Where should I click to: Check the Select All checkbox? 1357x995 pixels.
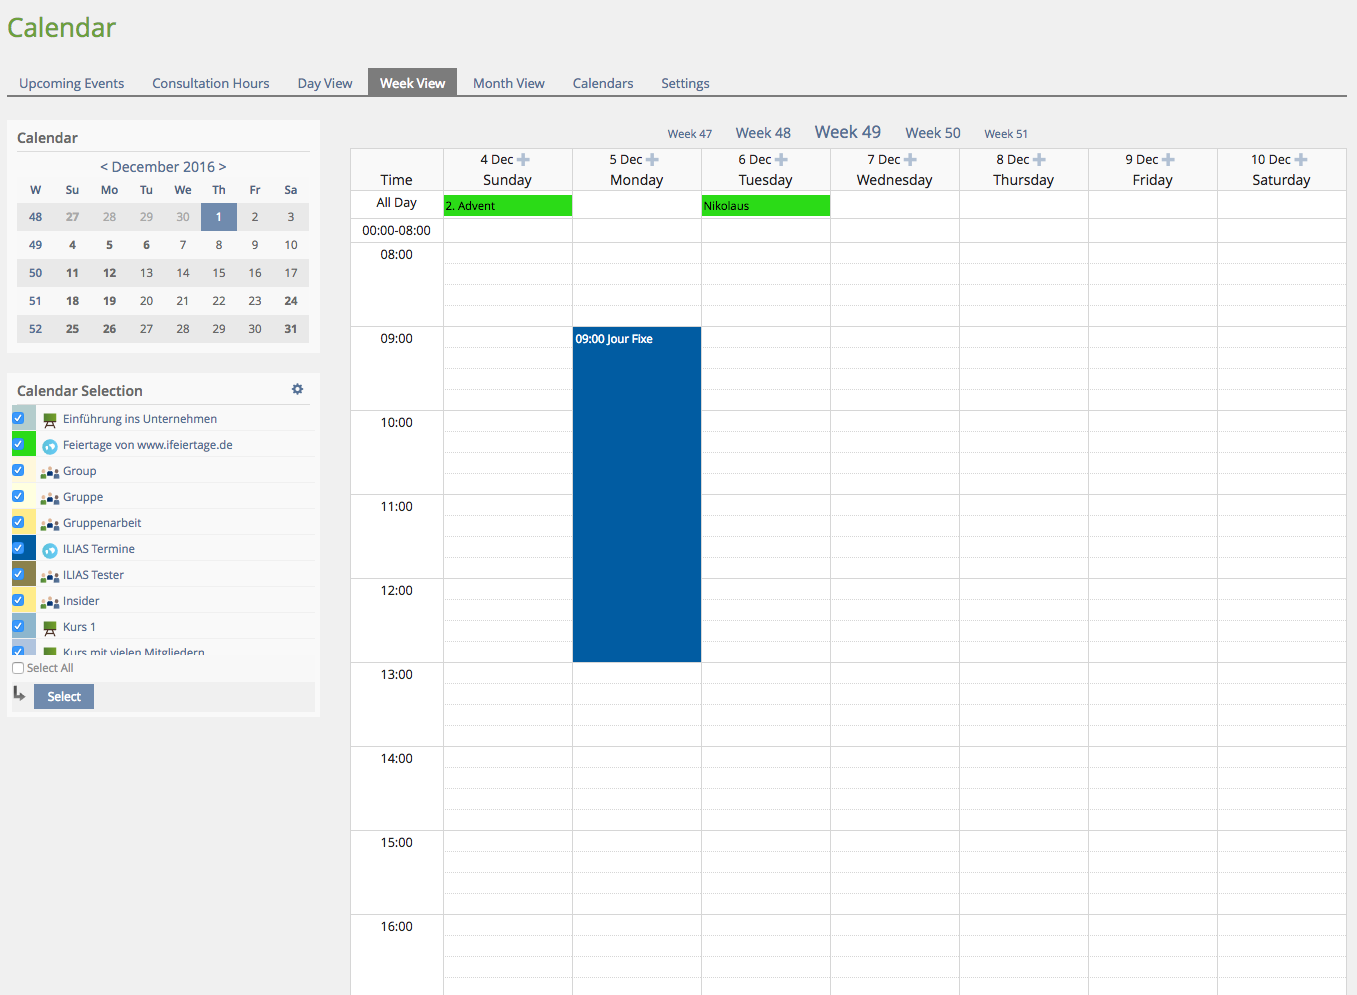(18, 668)
